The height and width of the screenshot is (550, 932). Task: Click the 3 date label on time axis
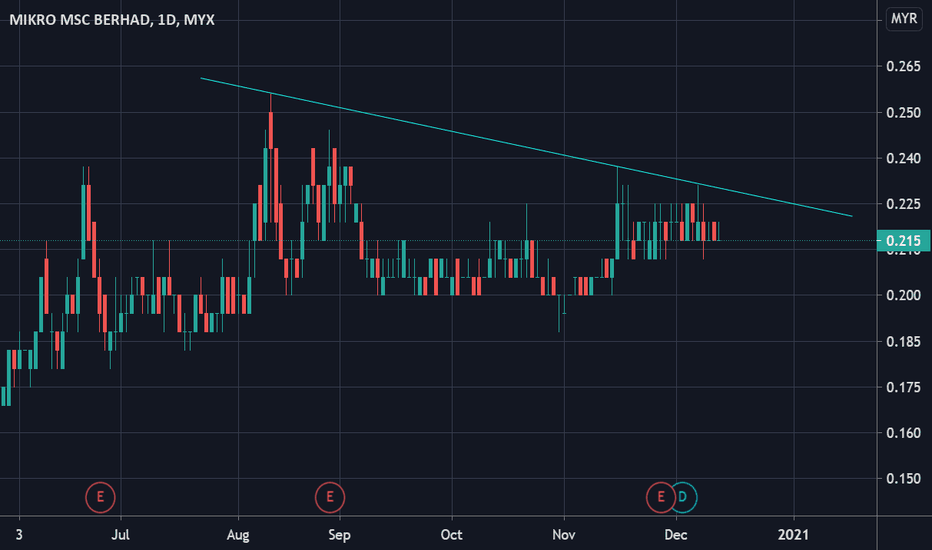coord(19,535)
